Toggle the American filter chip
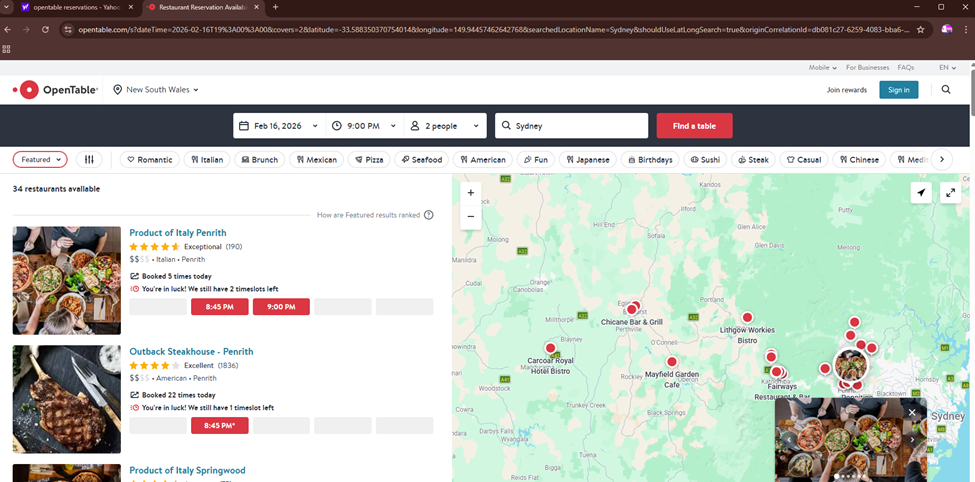The height and width of the screenshot is (482, 975). [x=483, y=160]
